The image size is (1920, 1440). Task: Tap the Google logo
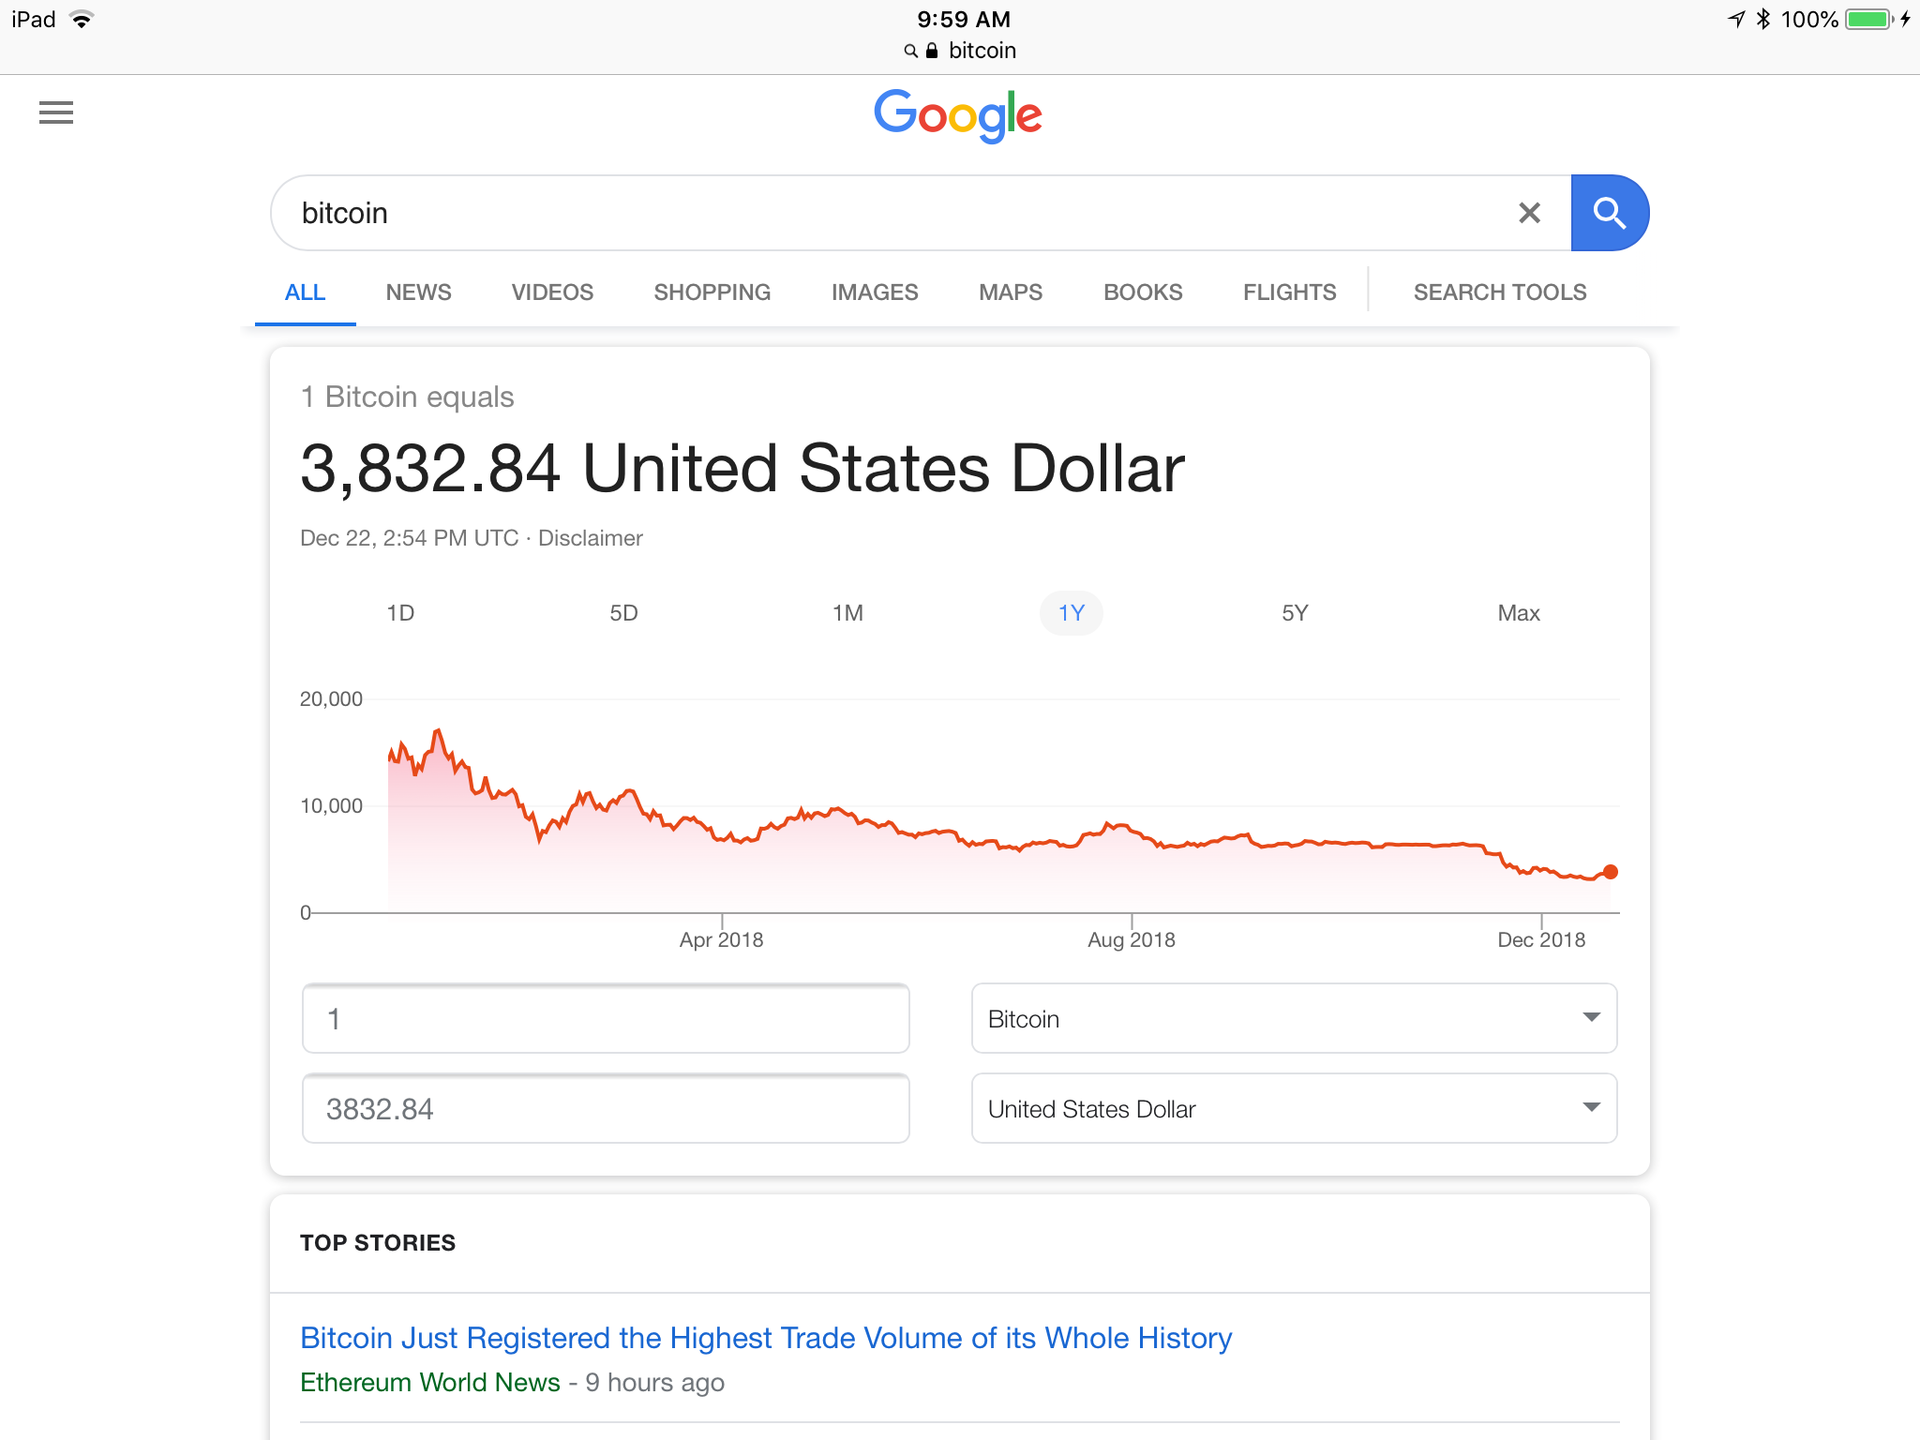click(x=958, y=115)
